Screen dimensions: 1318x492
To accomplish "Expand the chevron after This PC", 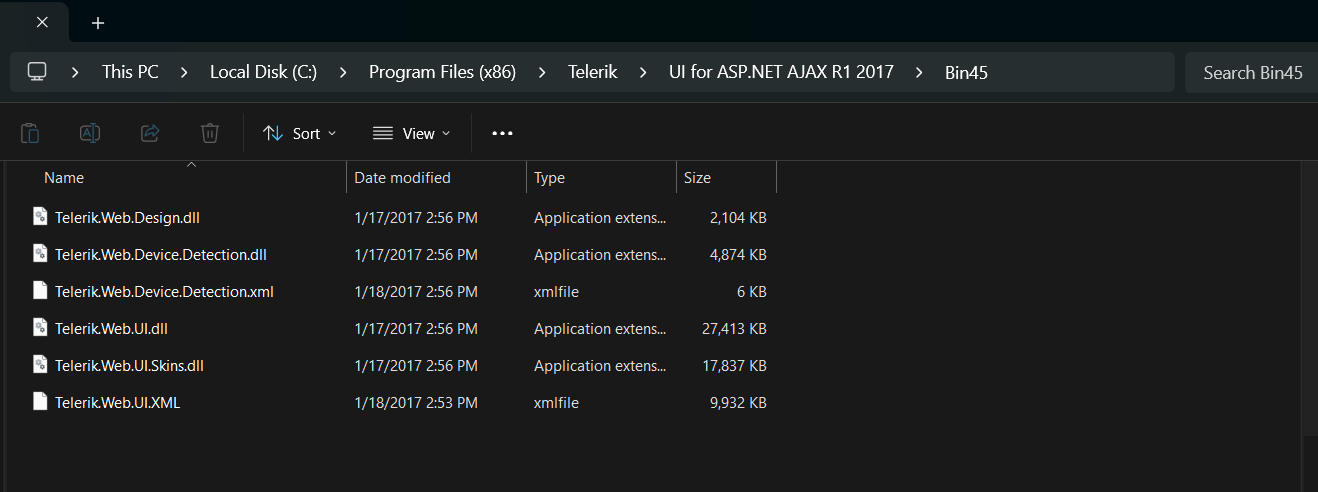I will [x=183, y=72].
